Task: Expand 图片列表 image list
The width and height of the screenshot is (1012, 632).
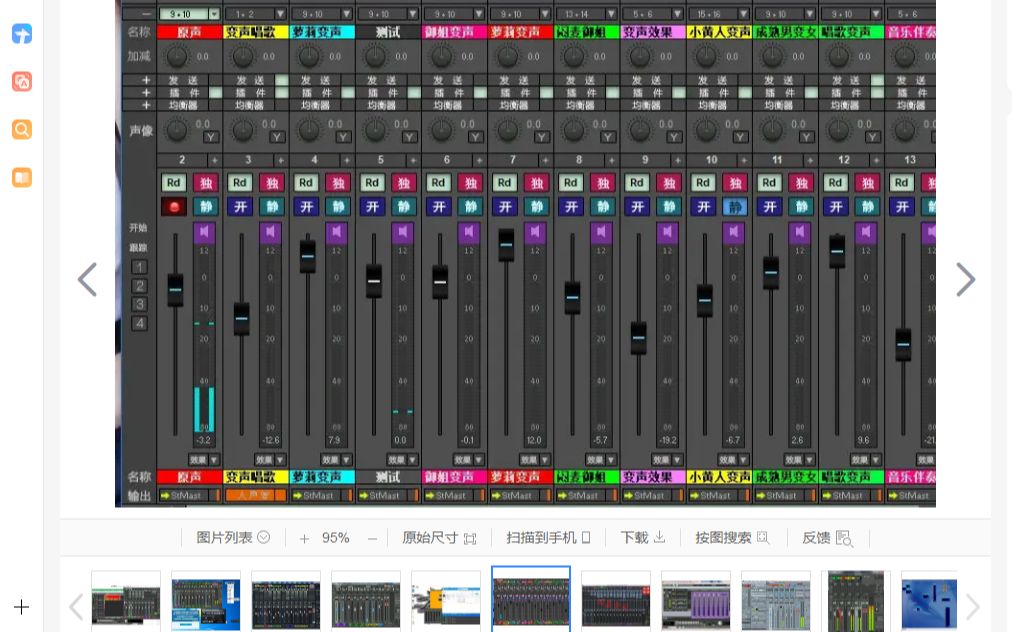Action: click(233, 538)
